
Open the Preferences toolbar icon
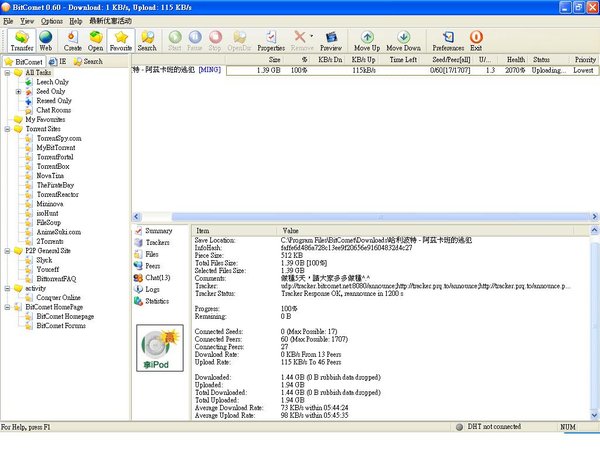point(448,41)
